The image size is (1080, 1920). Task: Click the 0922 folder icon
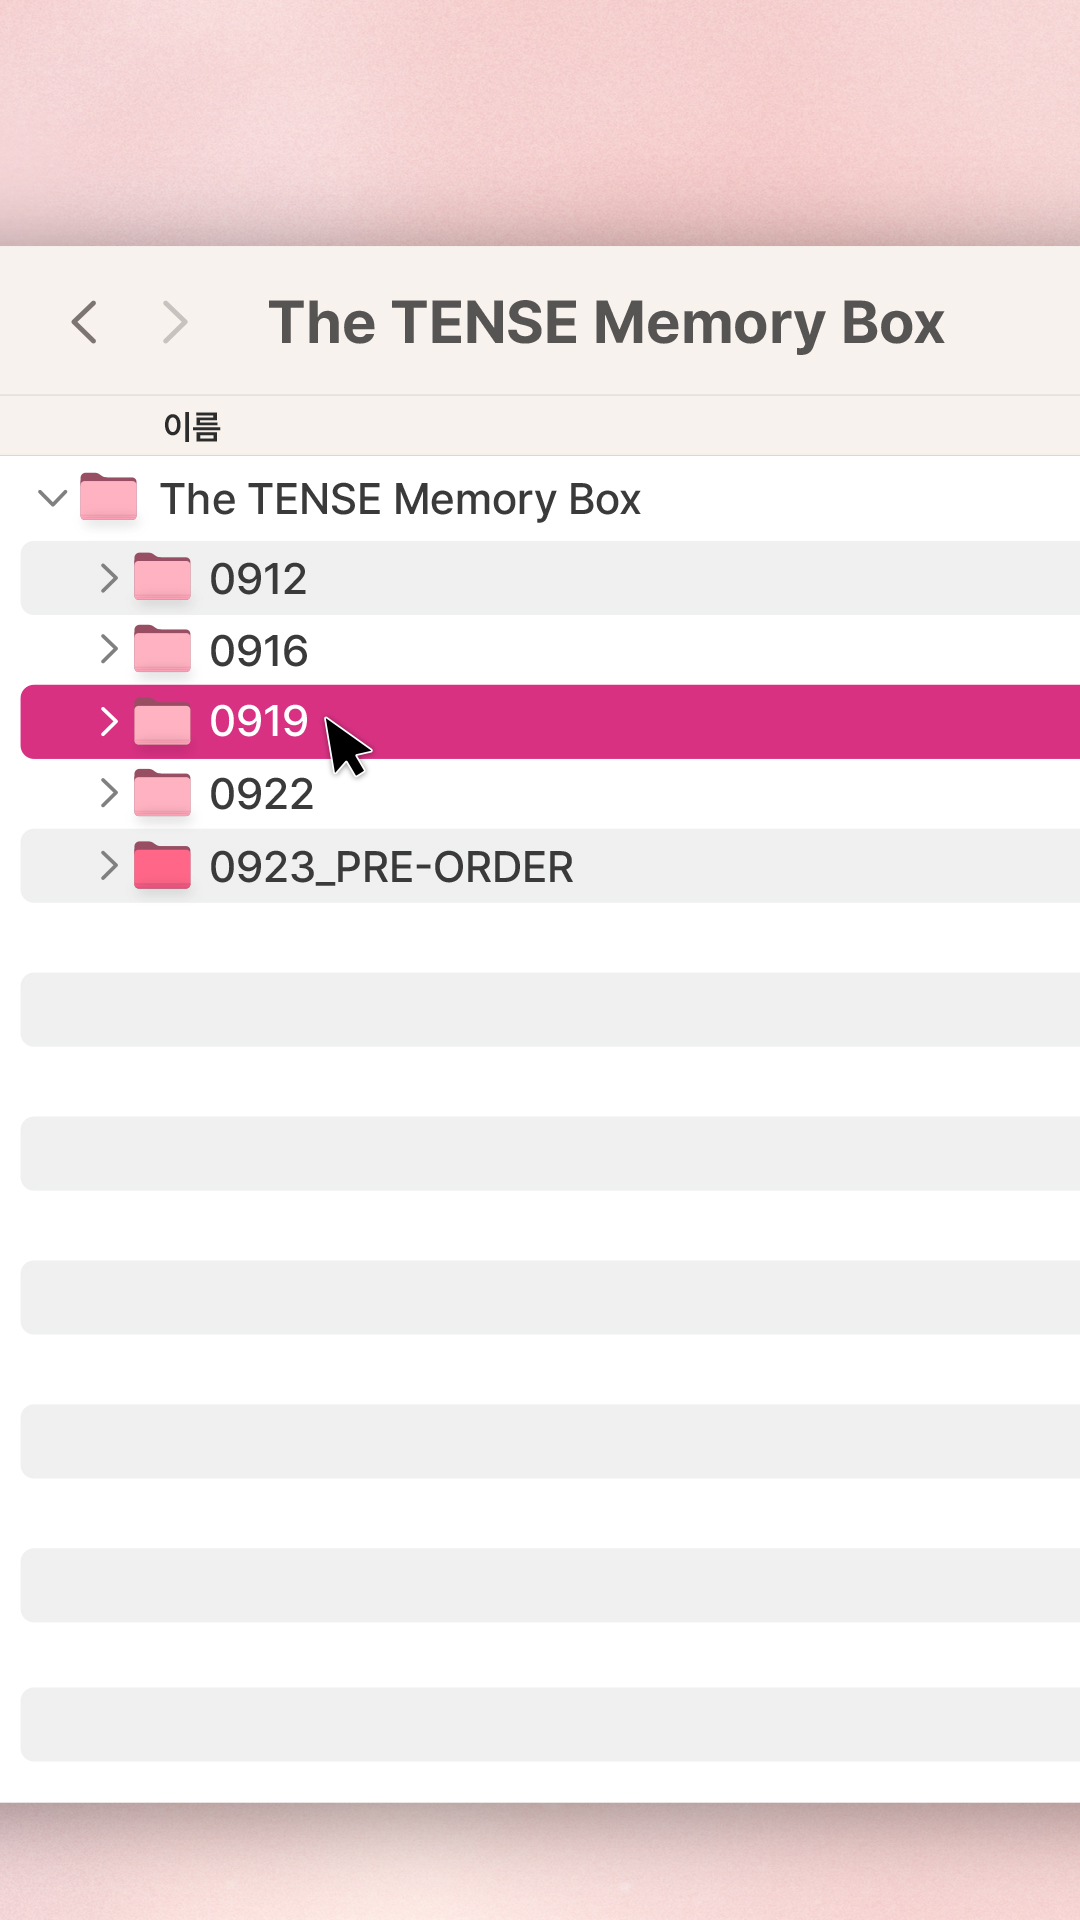click(162, 793)
